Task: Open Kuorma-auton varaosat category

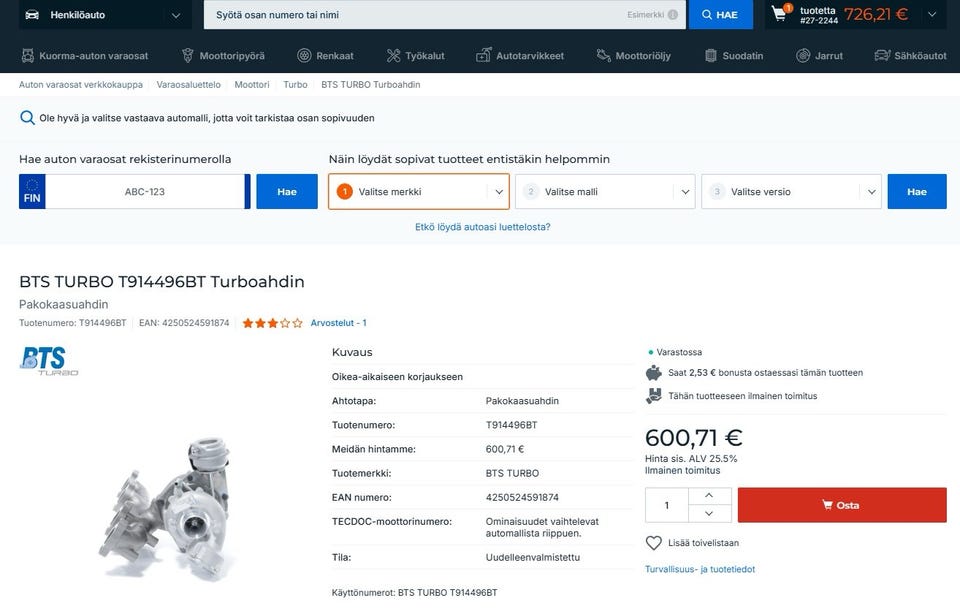Action: coord(84,56)
